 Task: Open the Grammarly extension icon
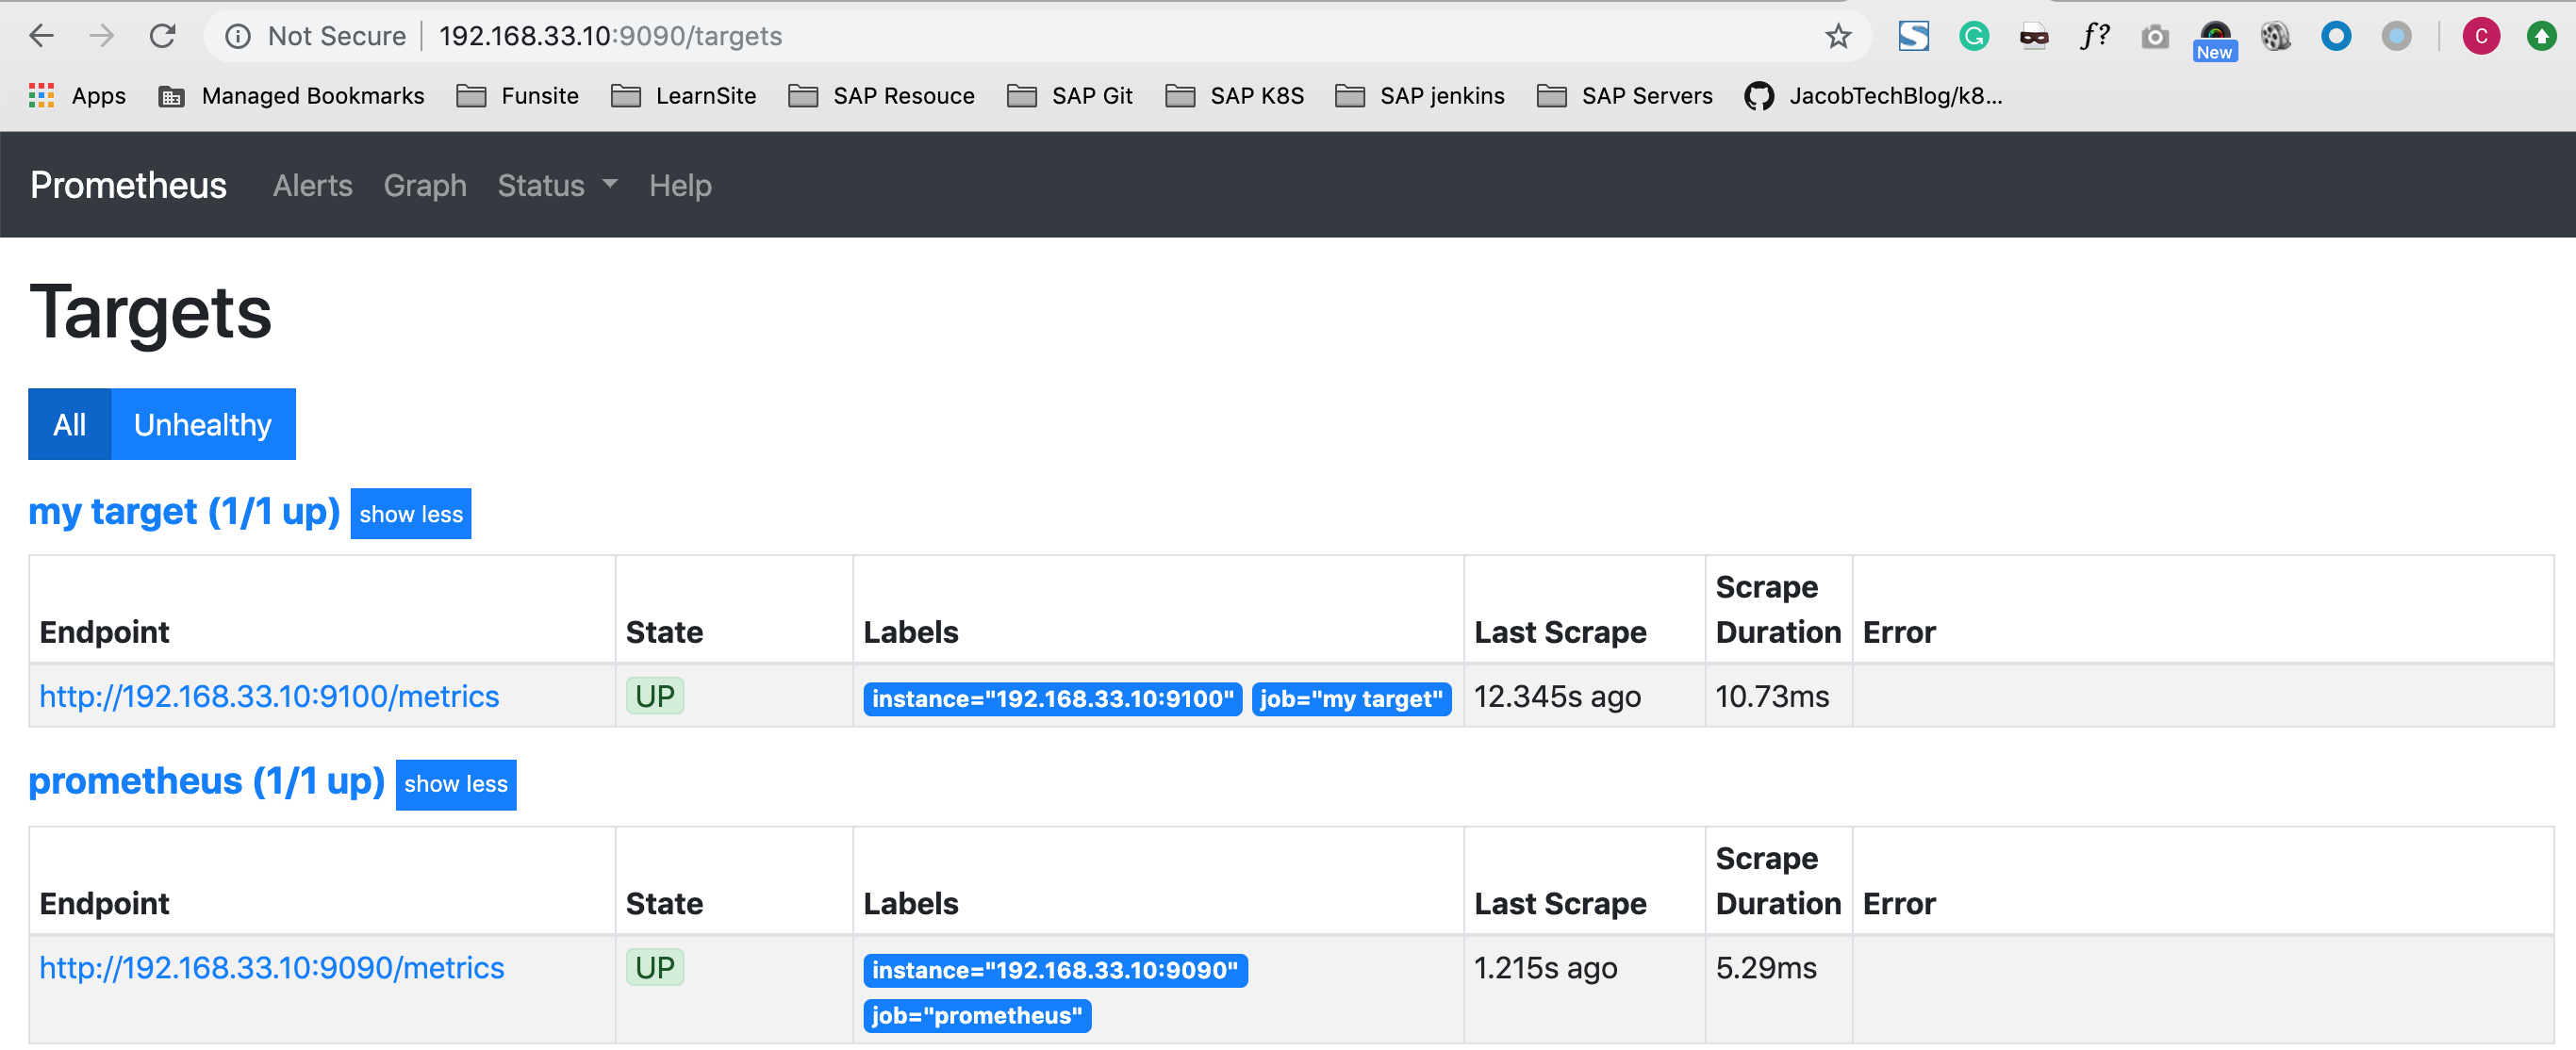pos(1973,37)
